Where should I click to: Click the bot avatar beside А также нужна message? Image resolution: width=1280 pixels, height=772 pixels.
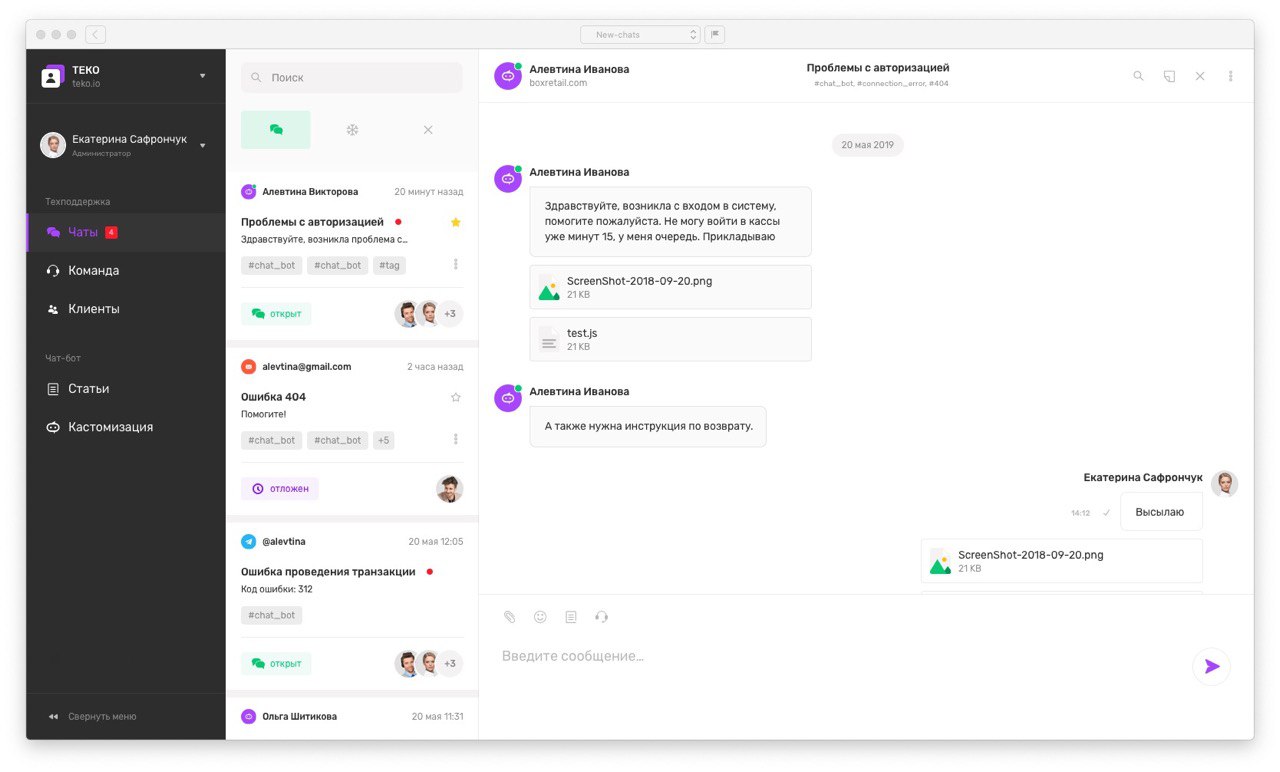tap(508, 398)
